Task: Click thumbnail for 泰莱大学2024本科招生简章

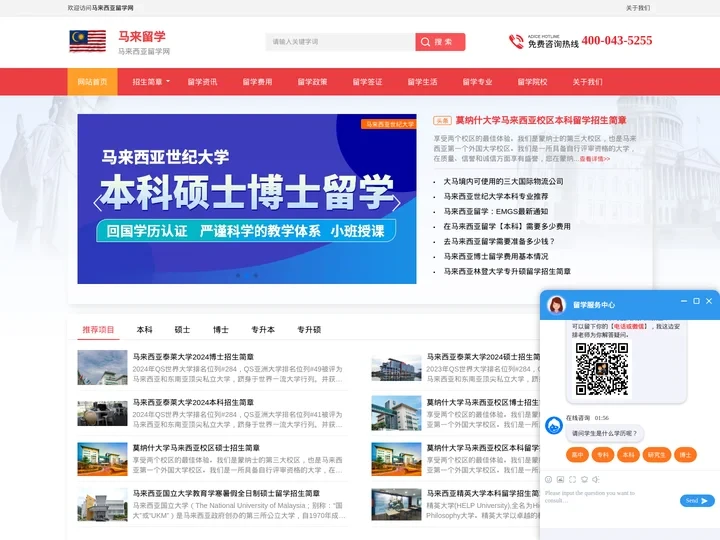Action: point(102,413)
